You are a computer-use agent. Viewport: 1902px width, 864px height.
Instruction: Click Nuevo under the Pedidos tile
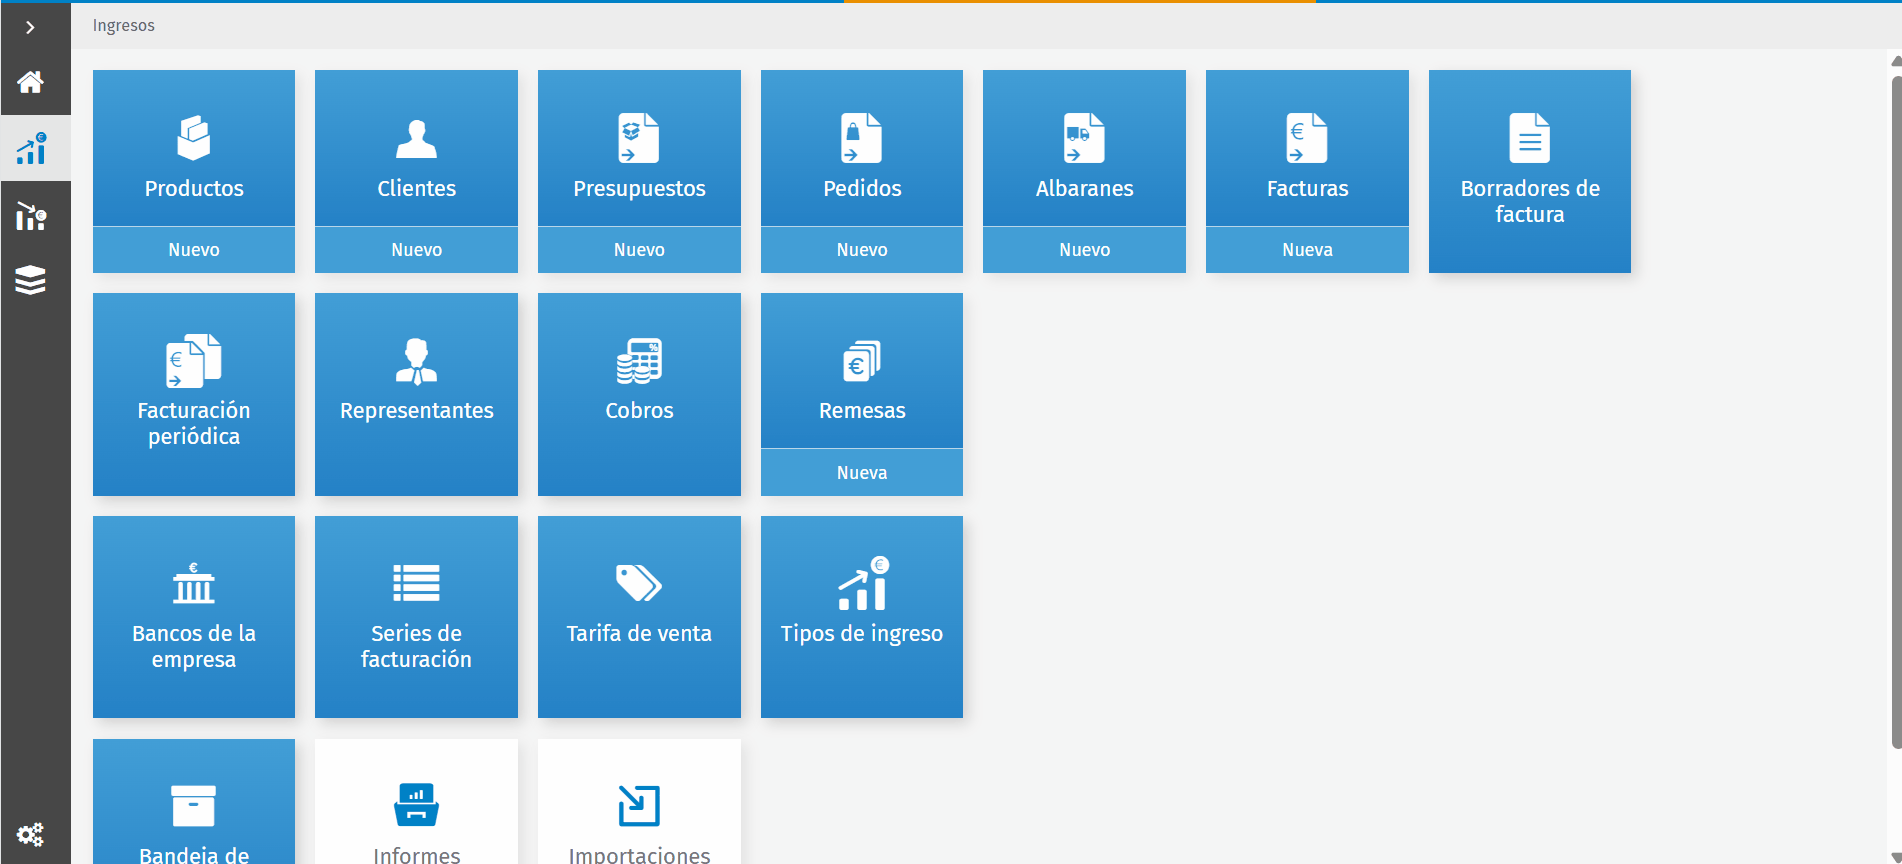(x=861, y=250)
